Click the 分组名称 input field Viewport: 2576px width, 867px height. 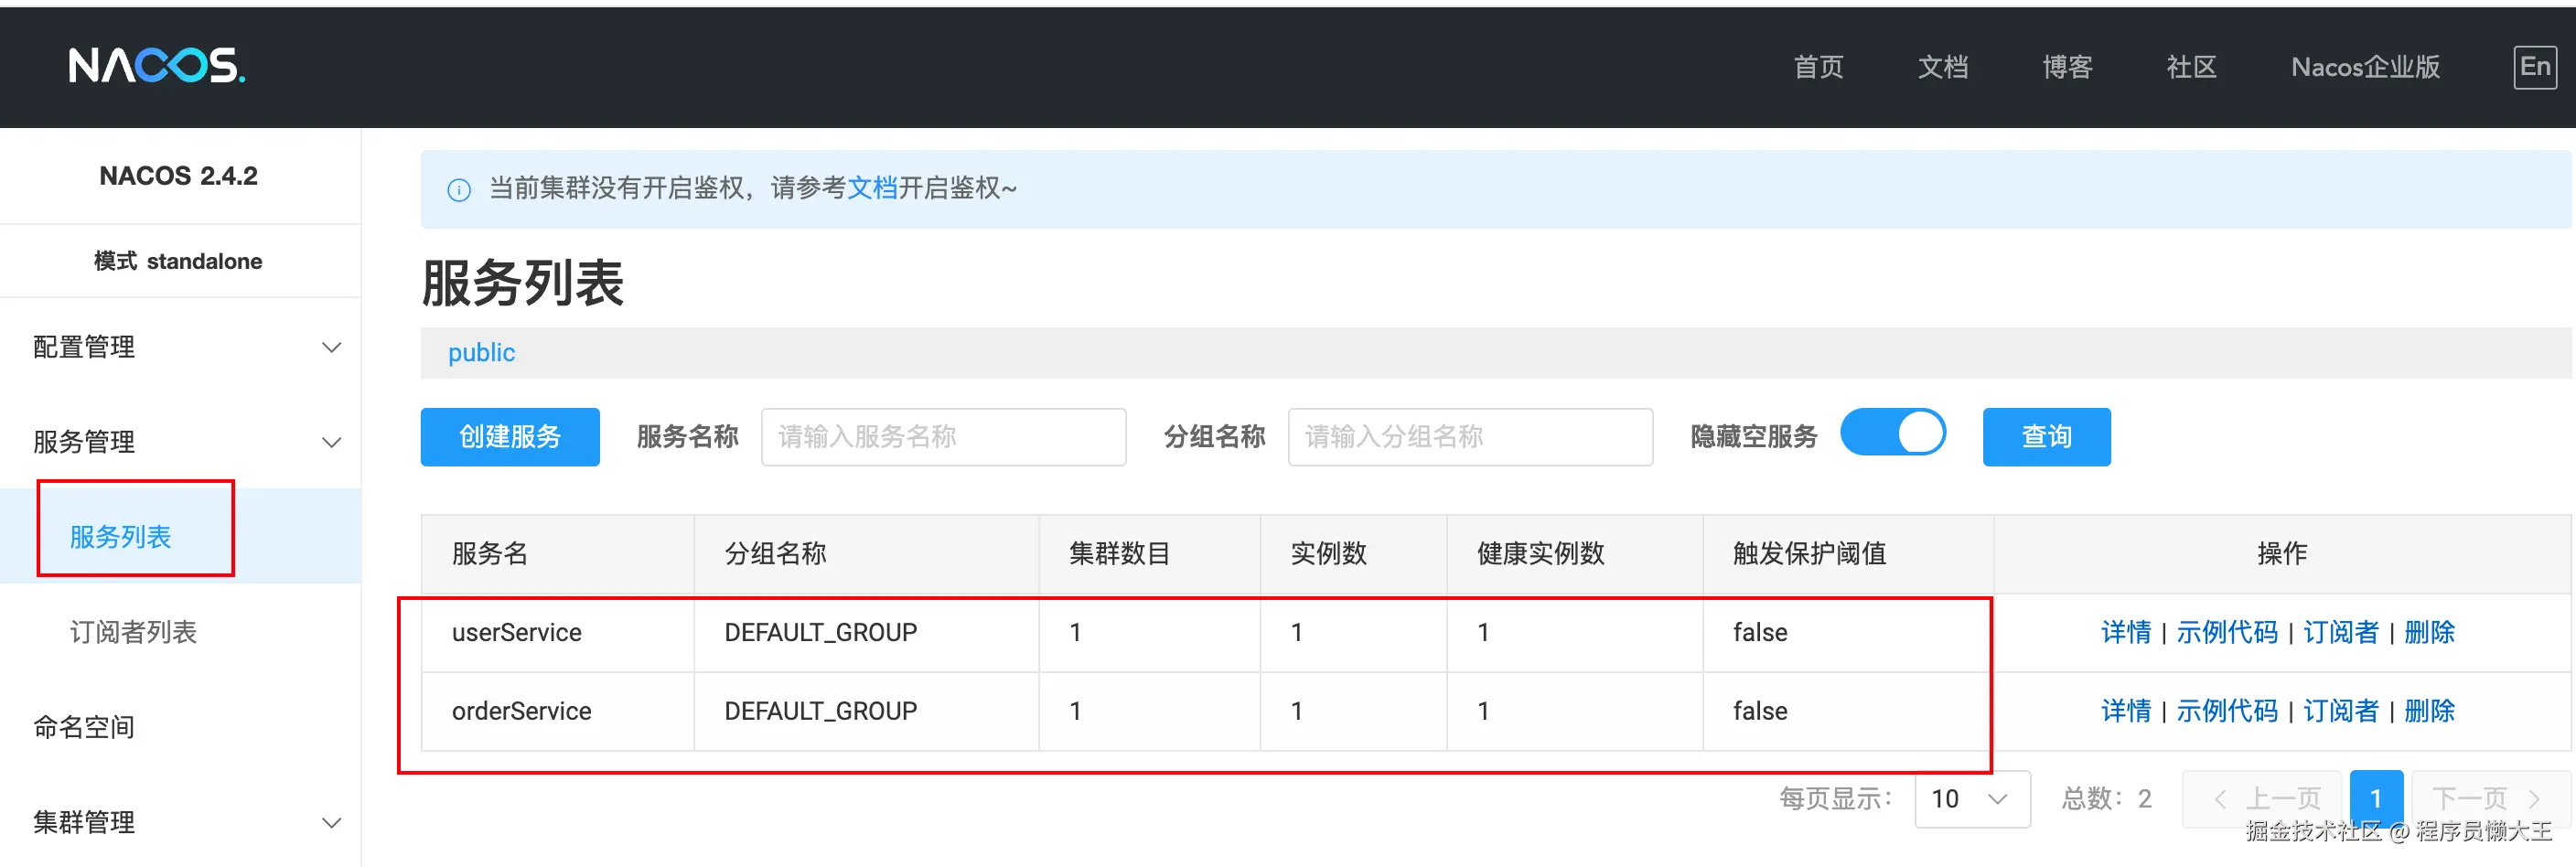click(x=1469, y=437)
